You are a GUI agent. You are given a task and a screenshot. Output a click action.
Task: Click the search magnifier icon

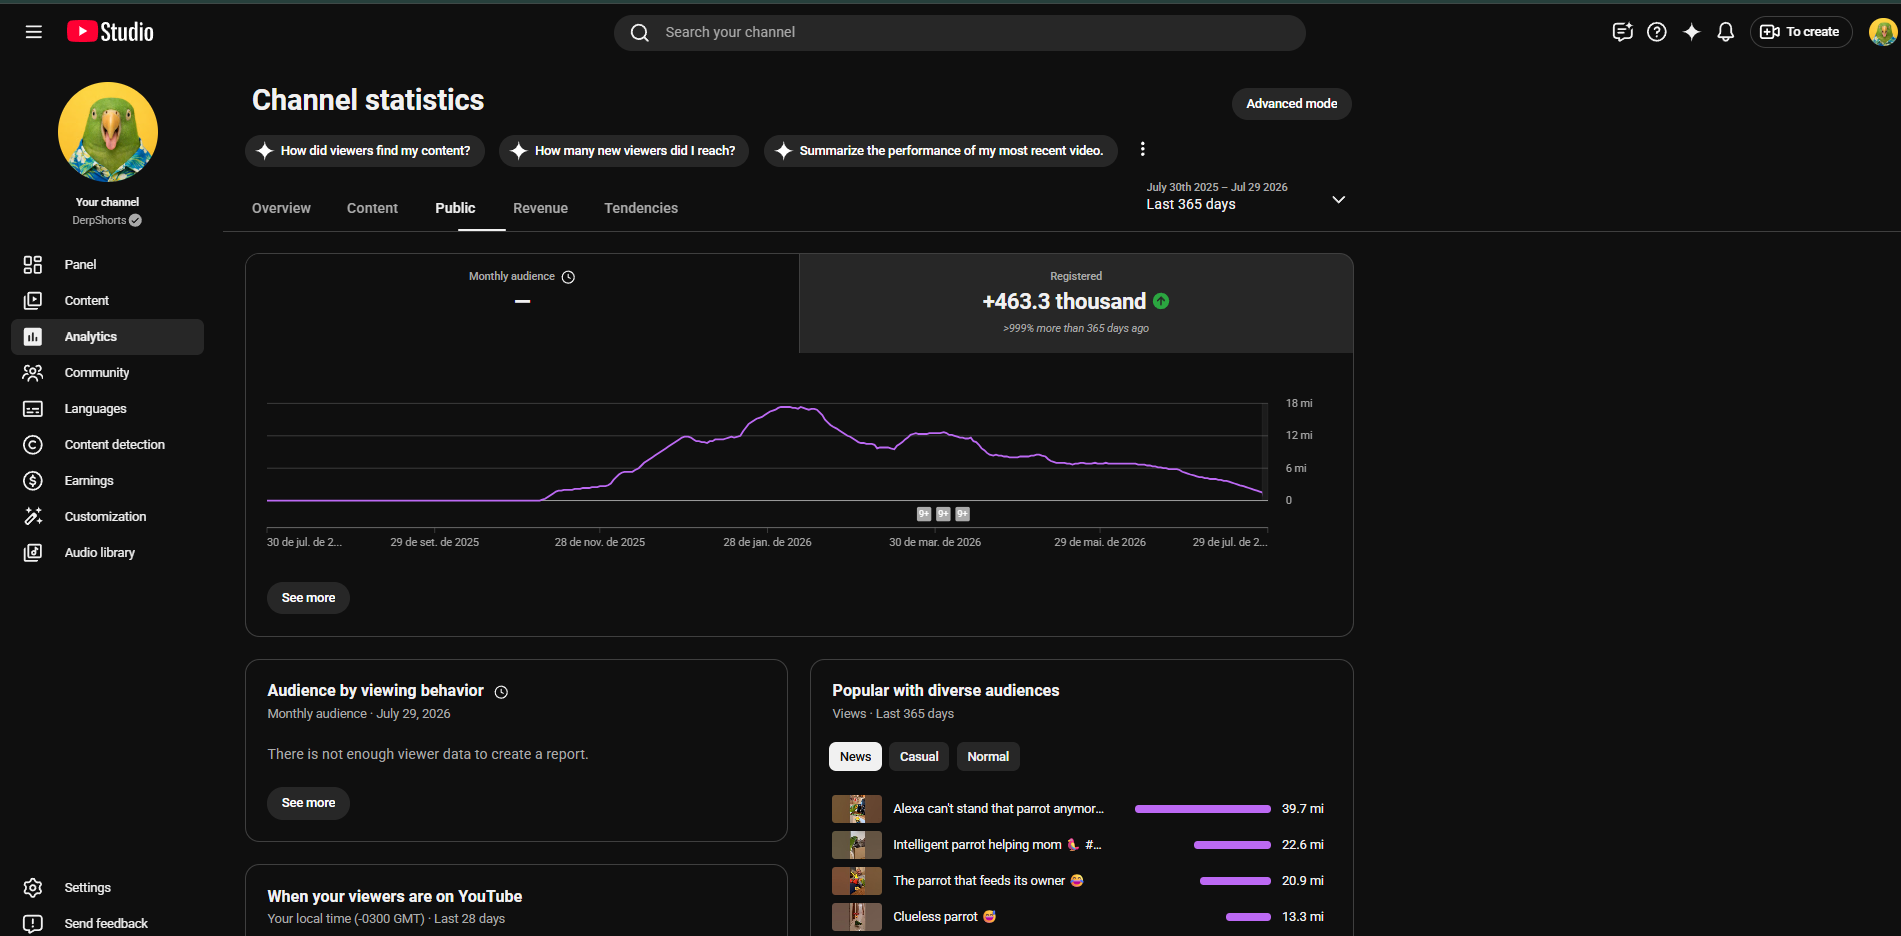[640, 32]
